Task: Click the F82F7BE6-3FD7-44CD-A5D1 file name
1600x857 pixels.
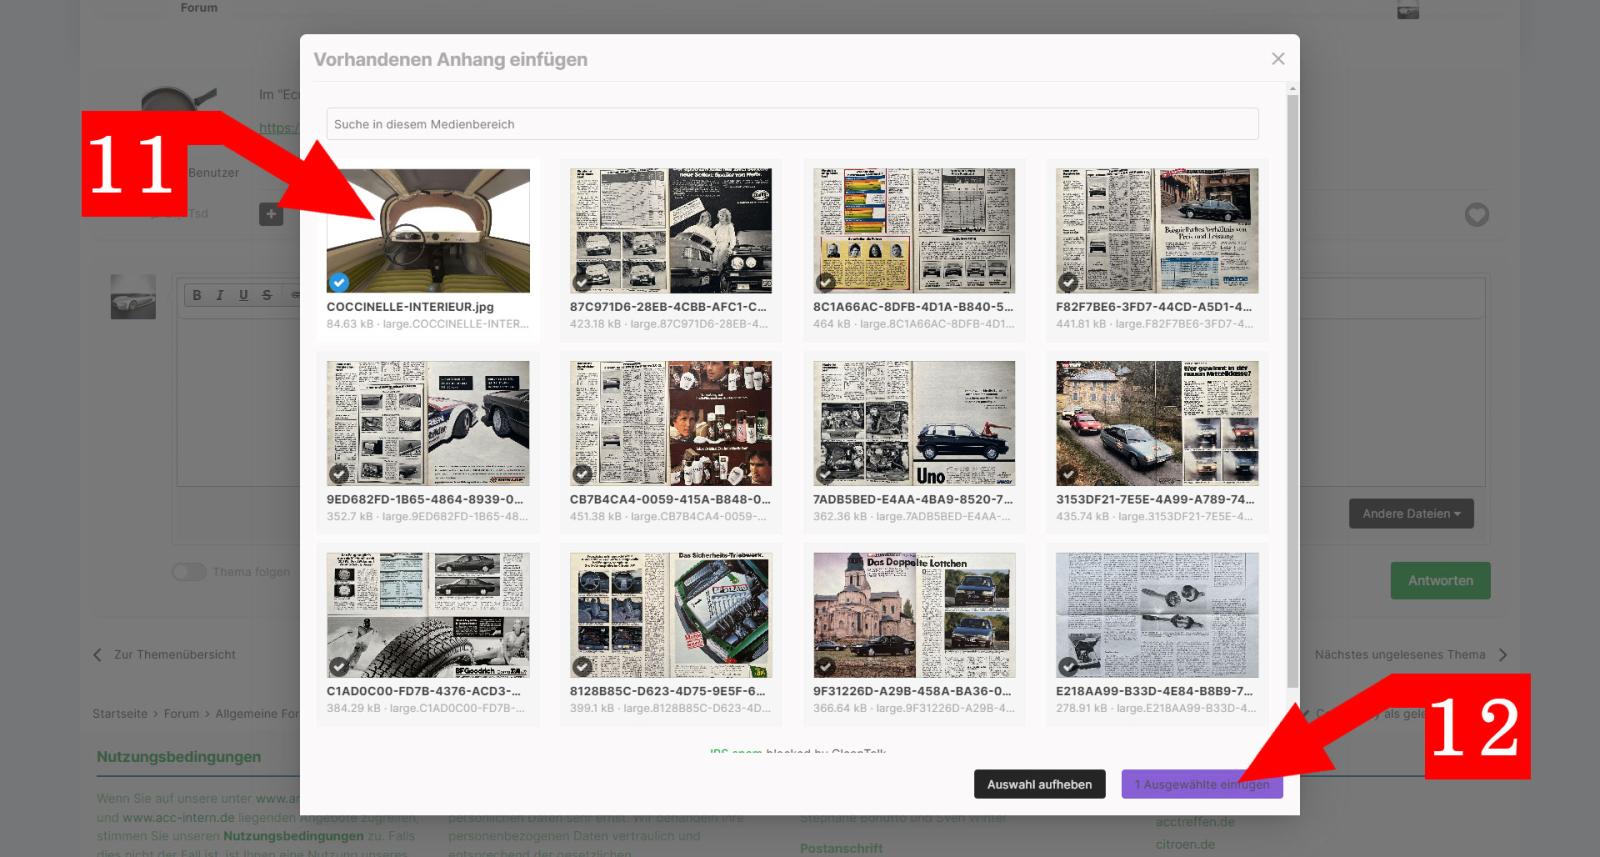Action: tap(1154, 307)
